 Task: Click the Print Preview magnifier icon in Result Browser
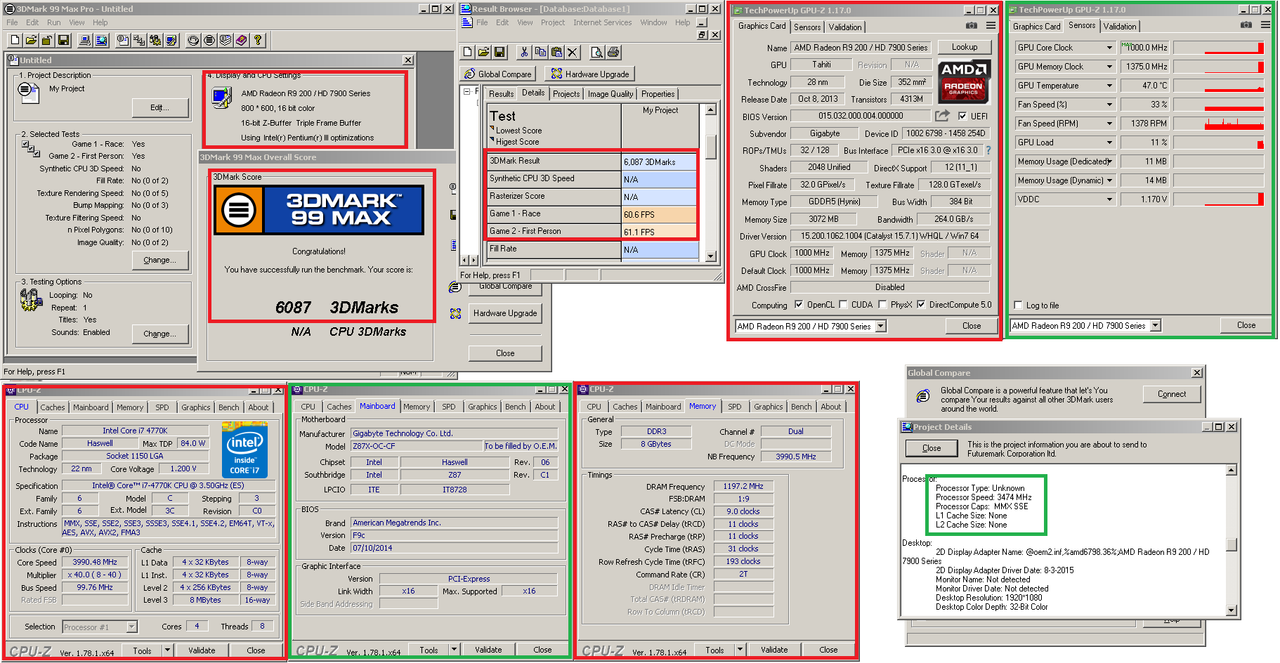pyautogui.click(x=597, y=52)
